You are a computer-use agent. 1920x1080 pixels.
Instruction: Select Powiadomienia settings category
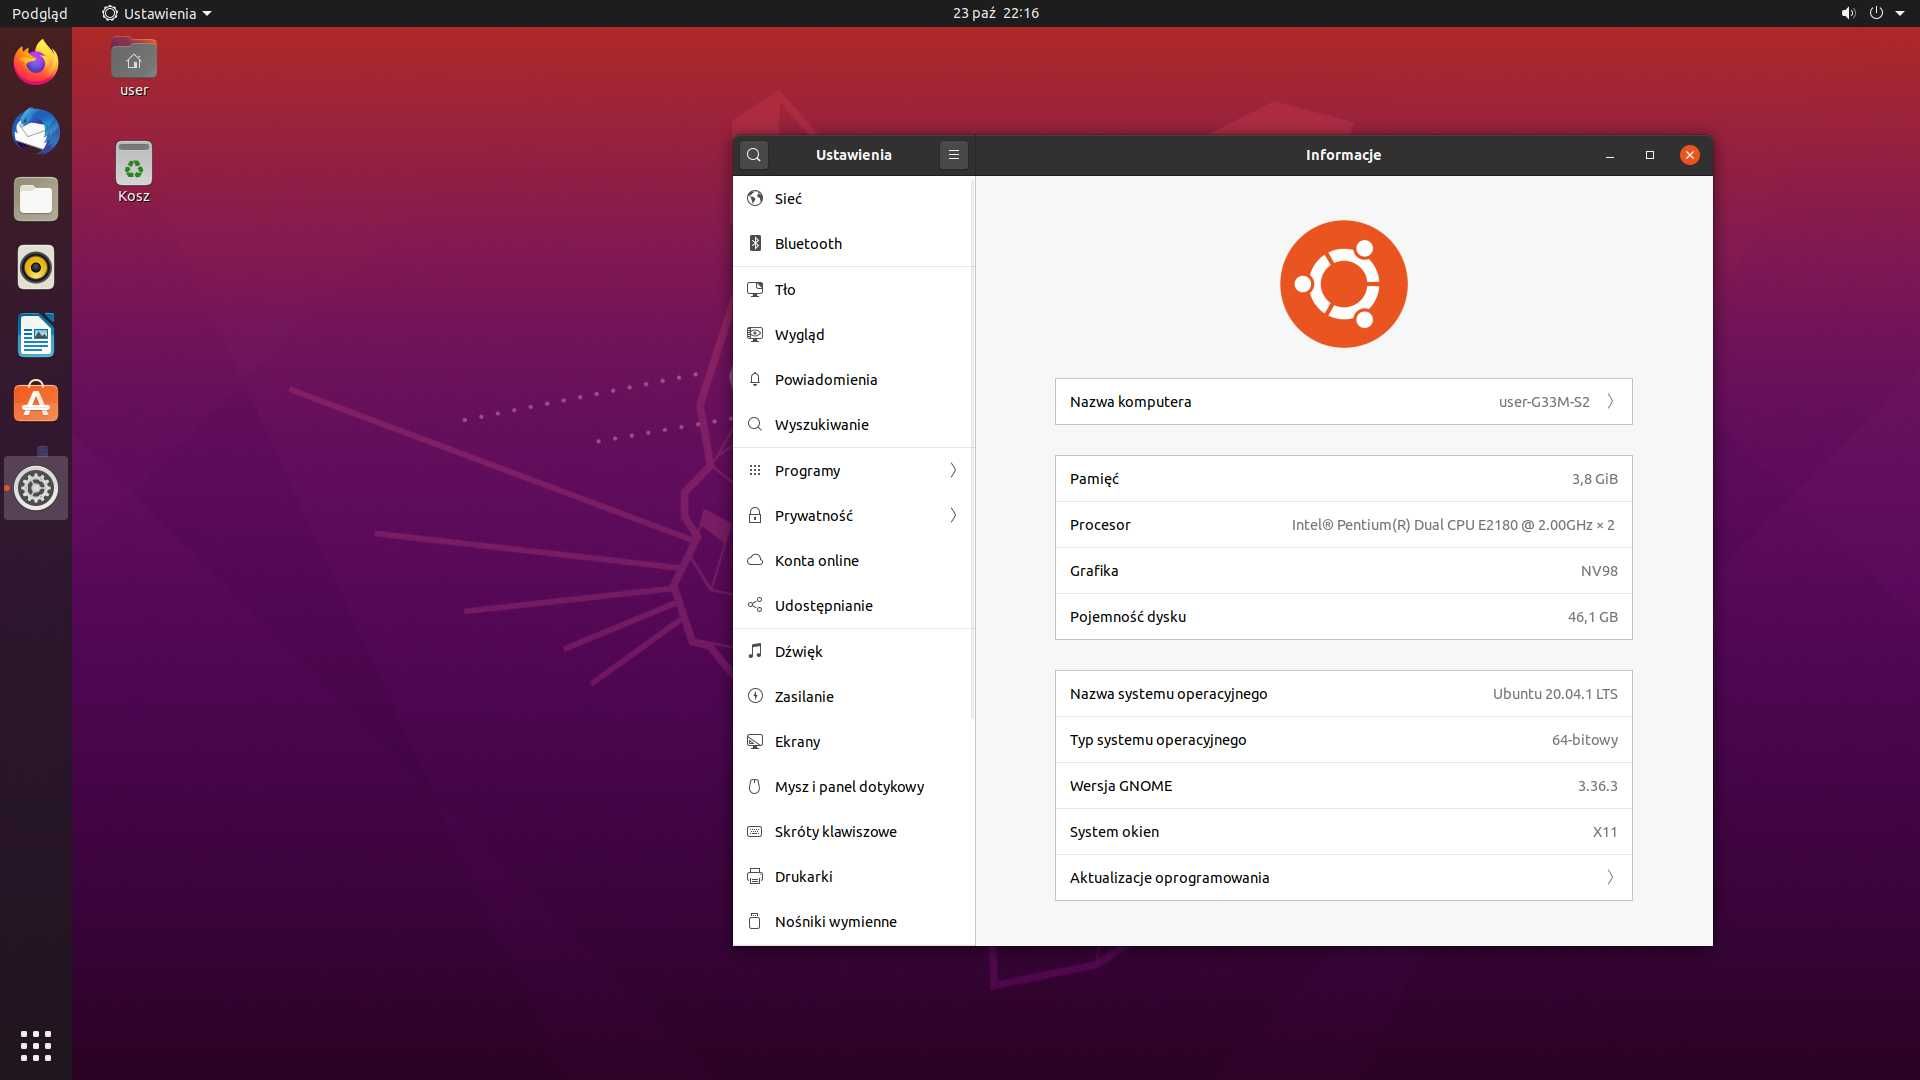853,379
